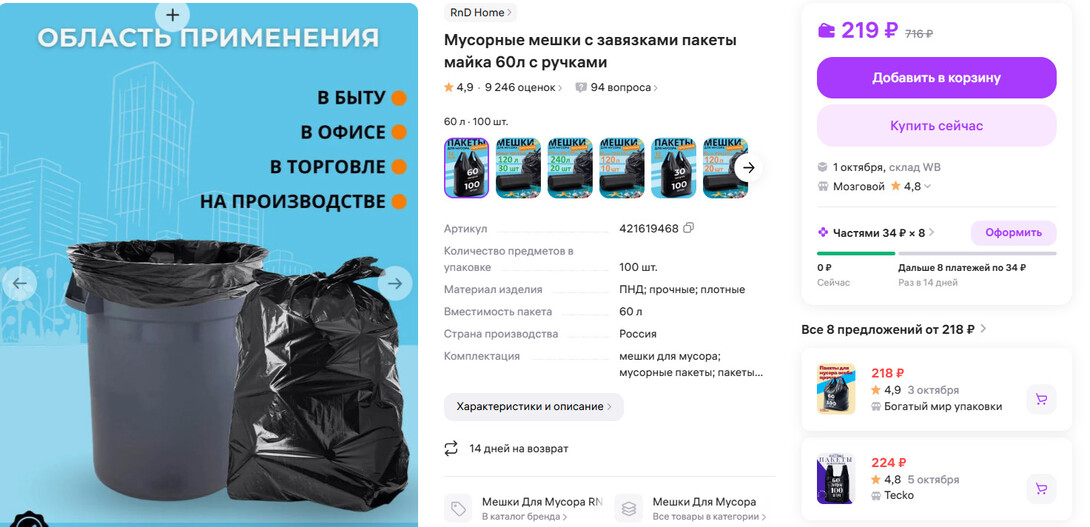Open the RnD Home brand link

pos(480,12)
